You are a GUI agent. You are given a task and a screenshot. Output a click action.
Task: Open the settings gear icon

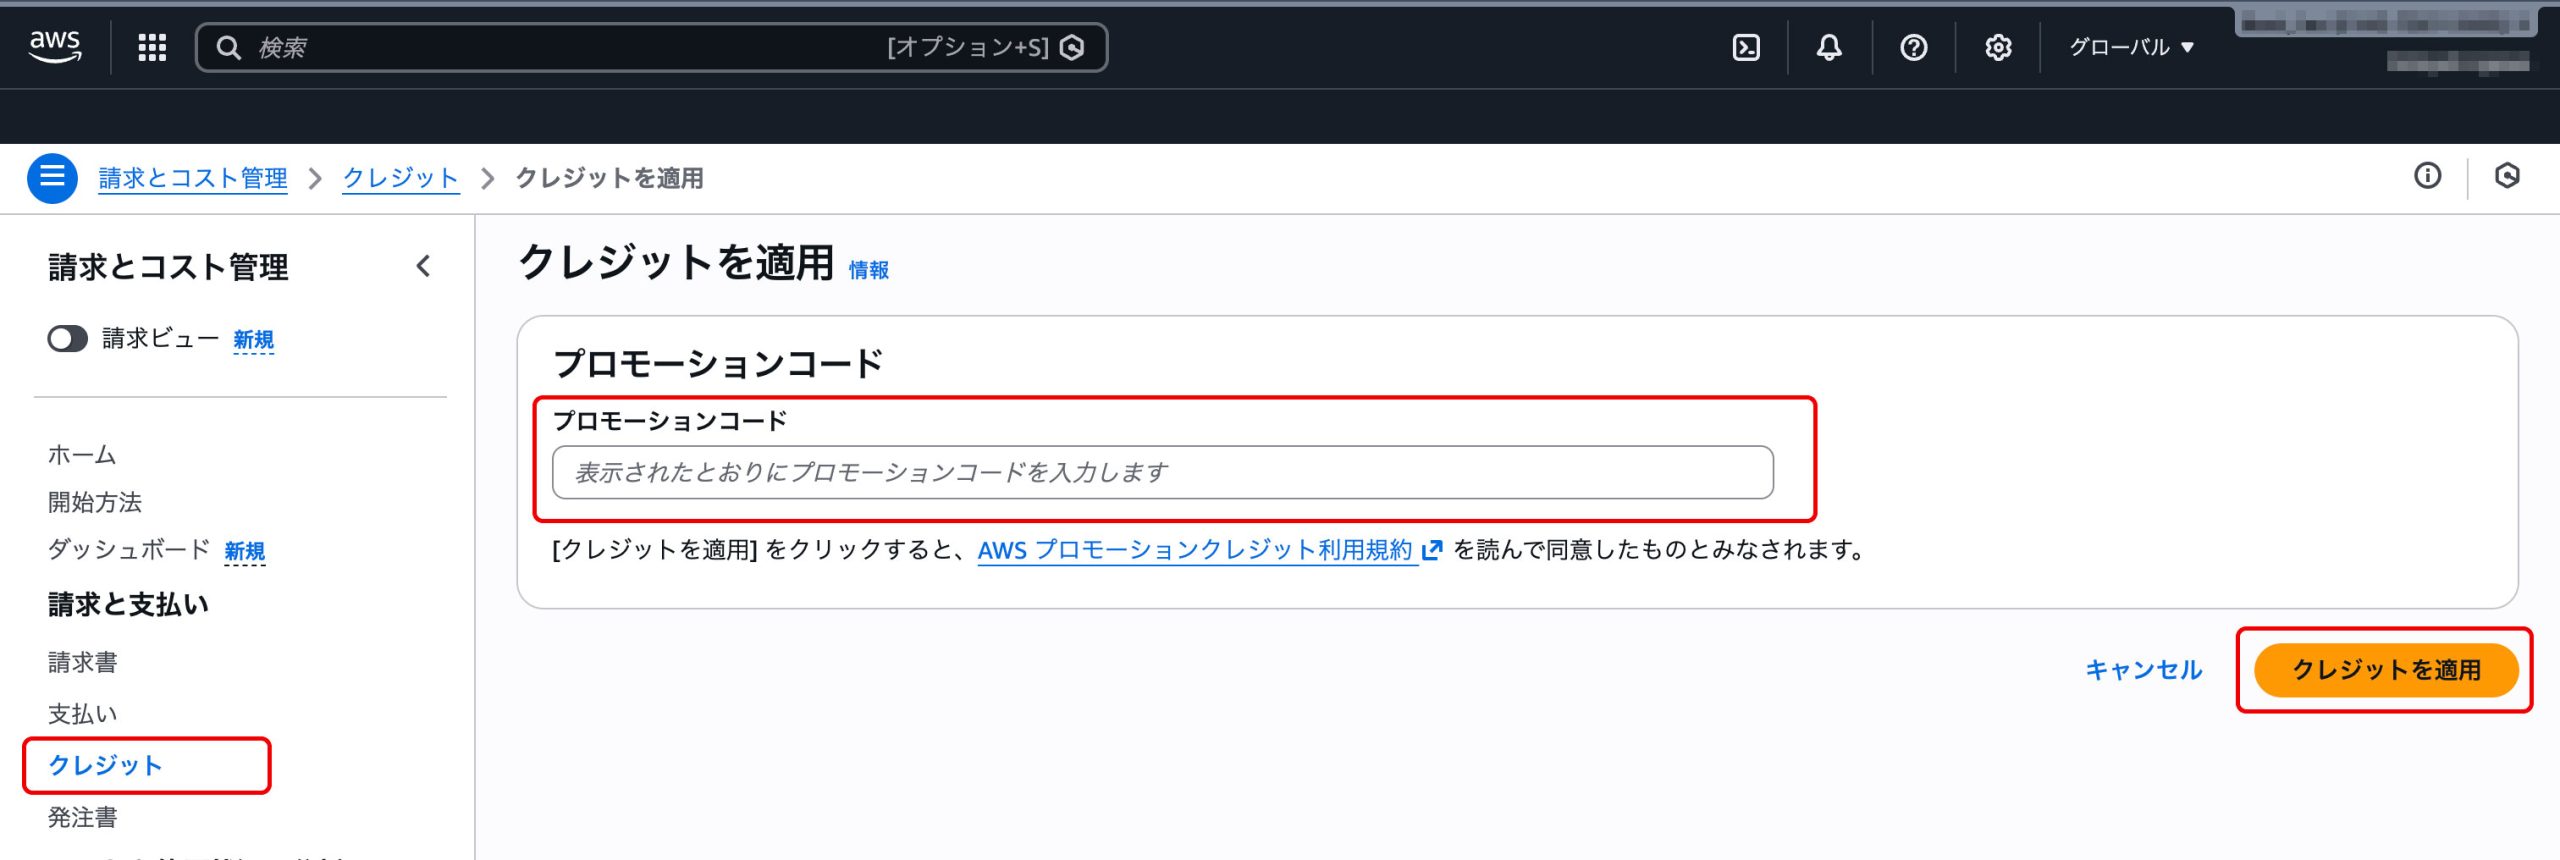(x=1997, y=47)
